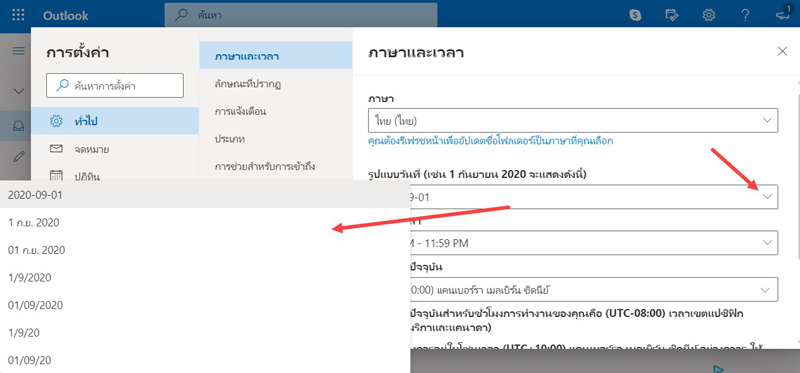Click the search box ค้นหา in header
The image size is (800, 373).
(301, 15)
